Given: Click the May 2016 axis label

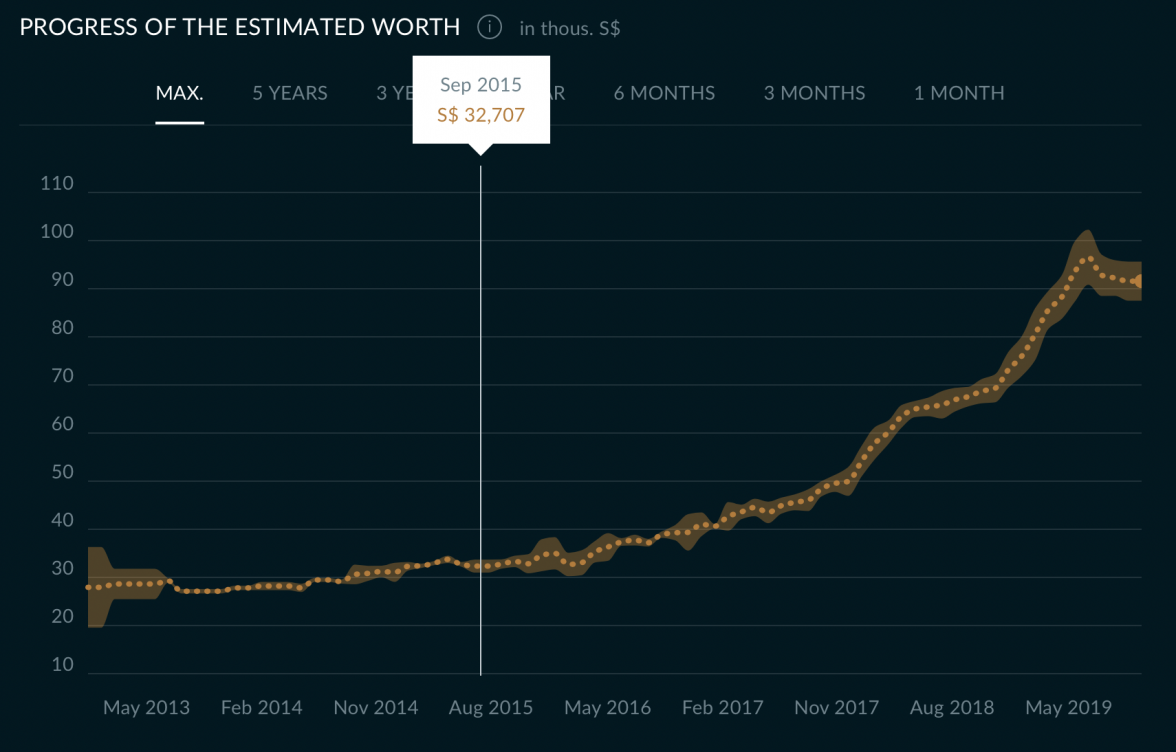Looking at the screenshot, I should point(607,708).
